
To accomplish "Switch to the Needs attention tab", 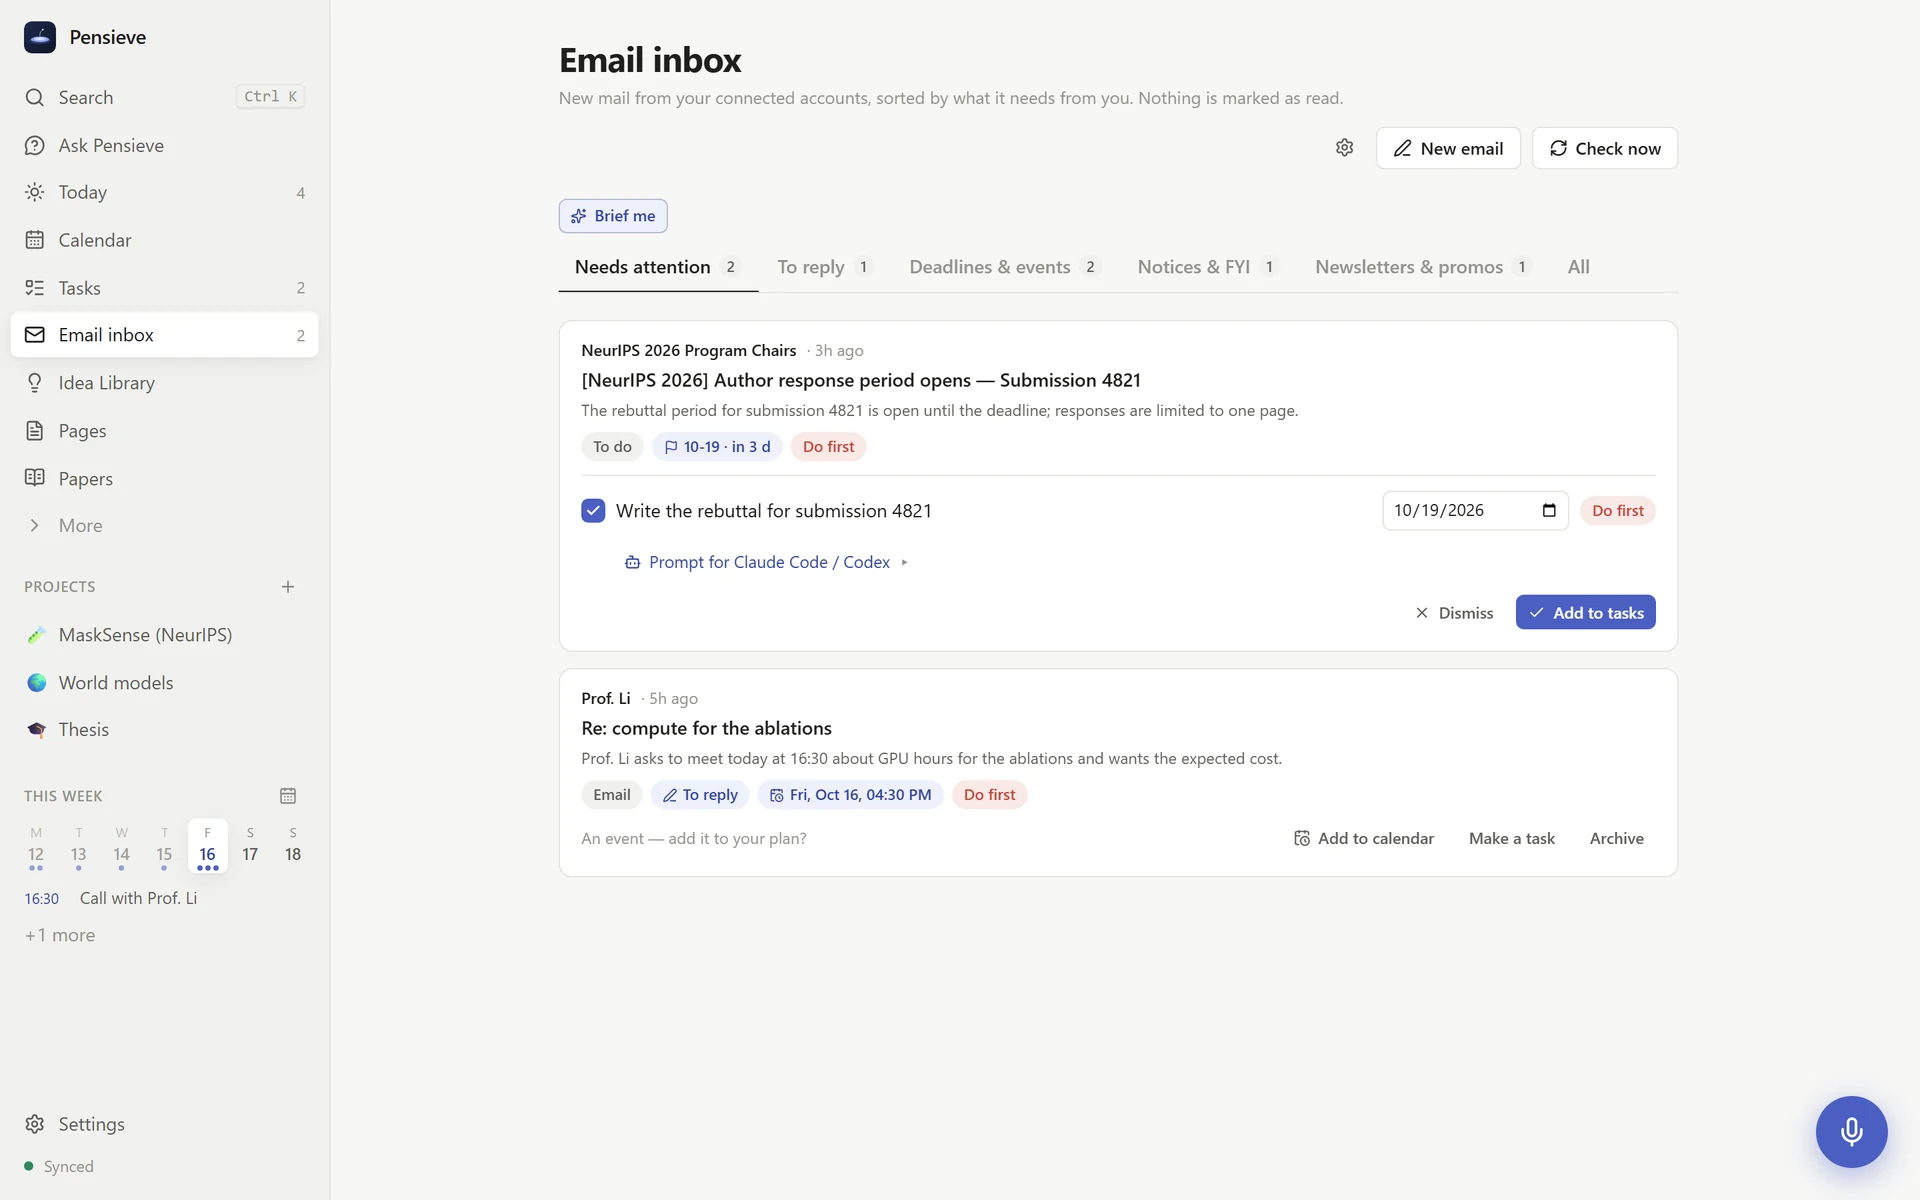I will (x=658, y=267).
